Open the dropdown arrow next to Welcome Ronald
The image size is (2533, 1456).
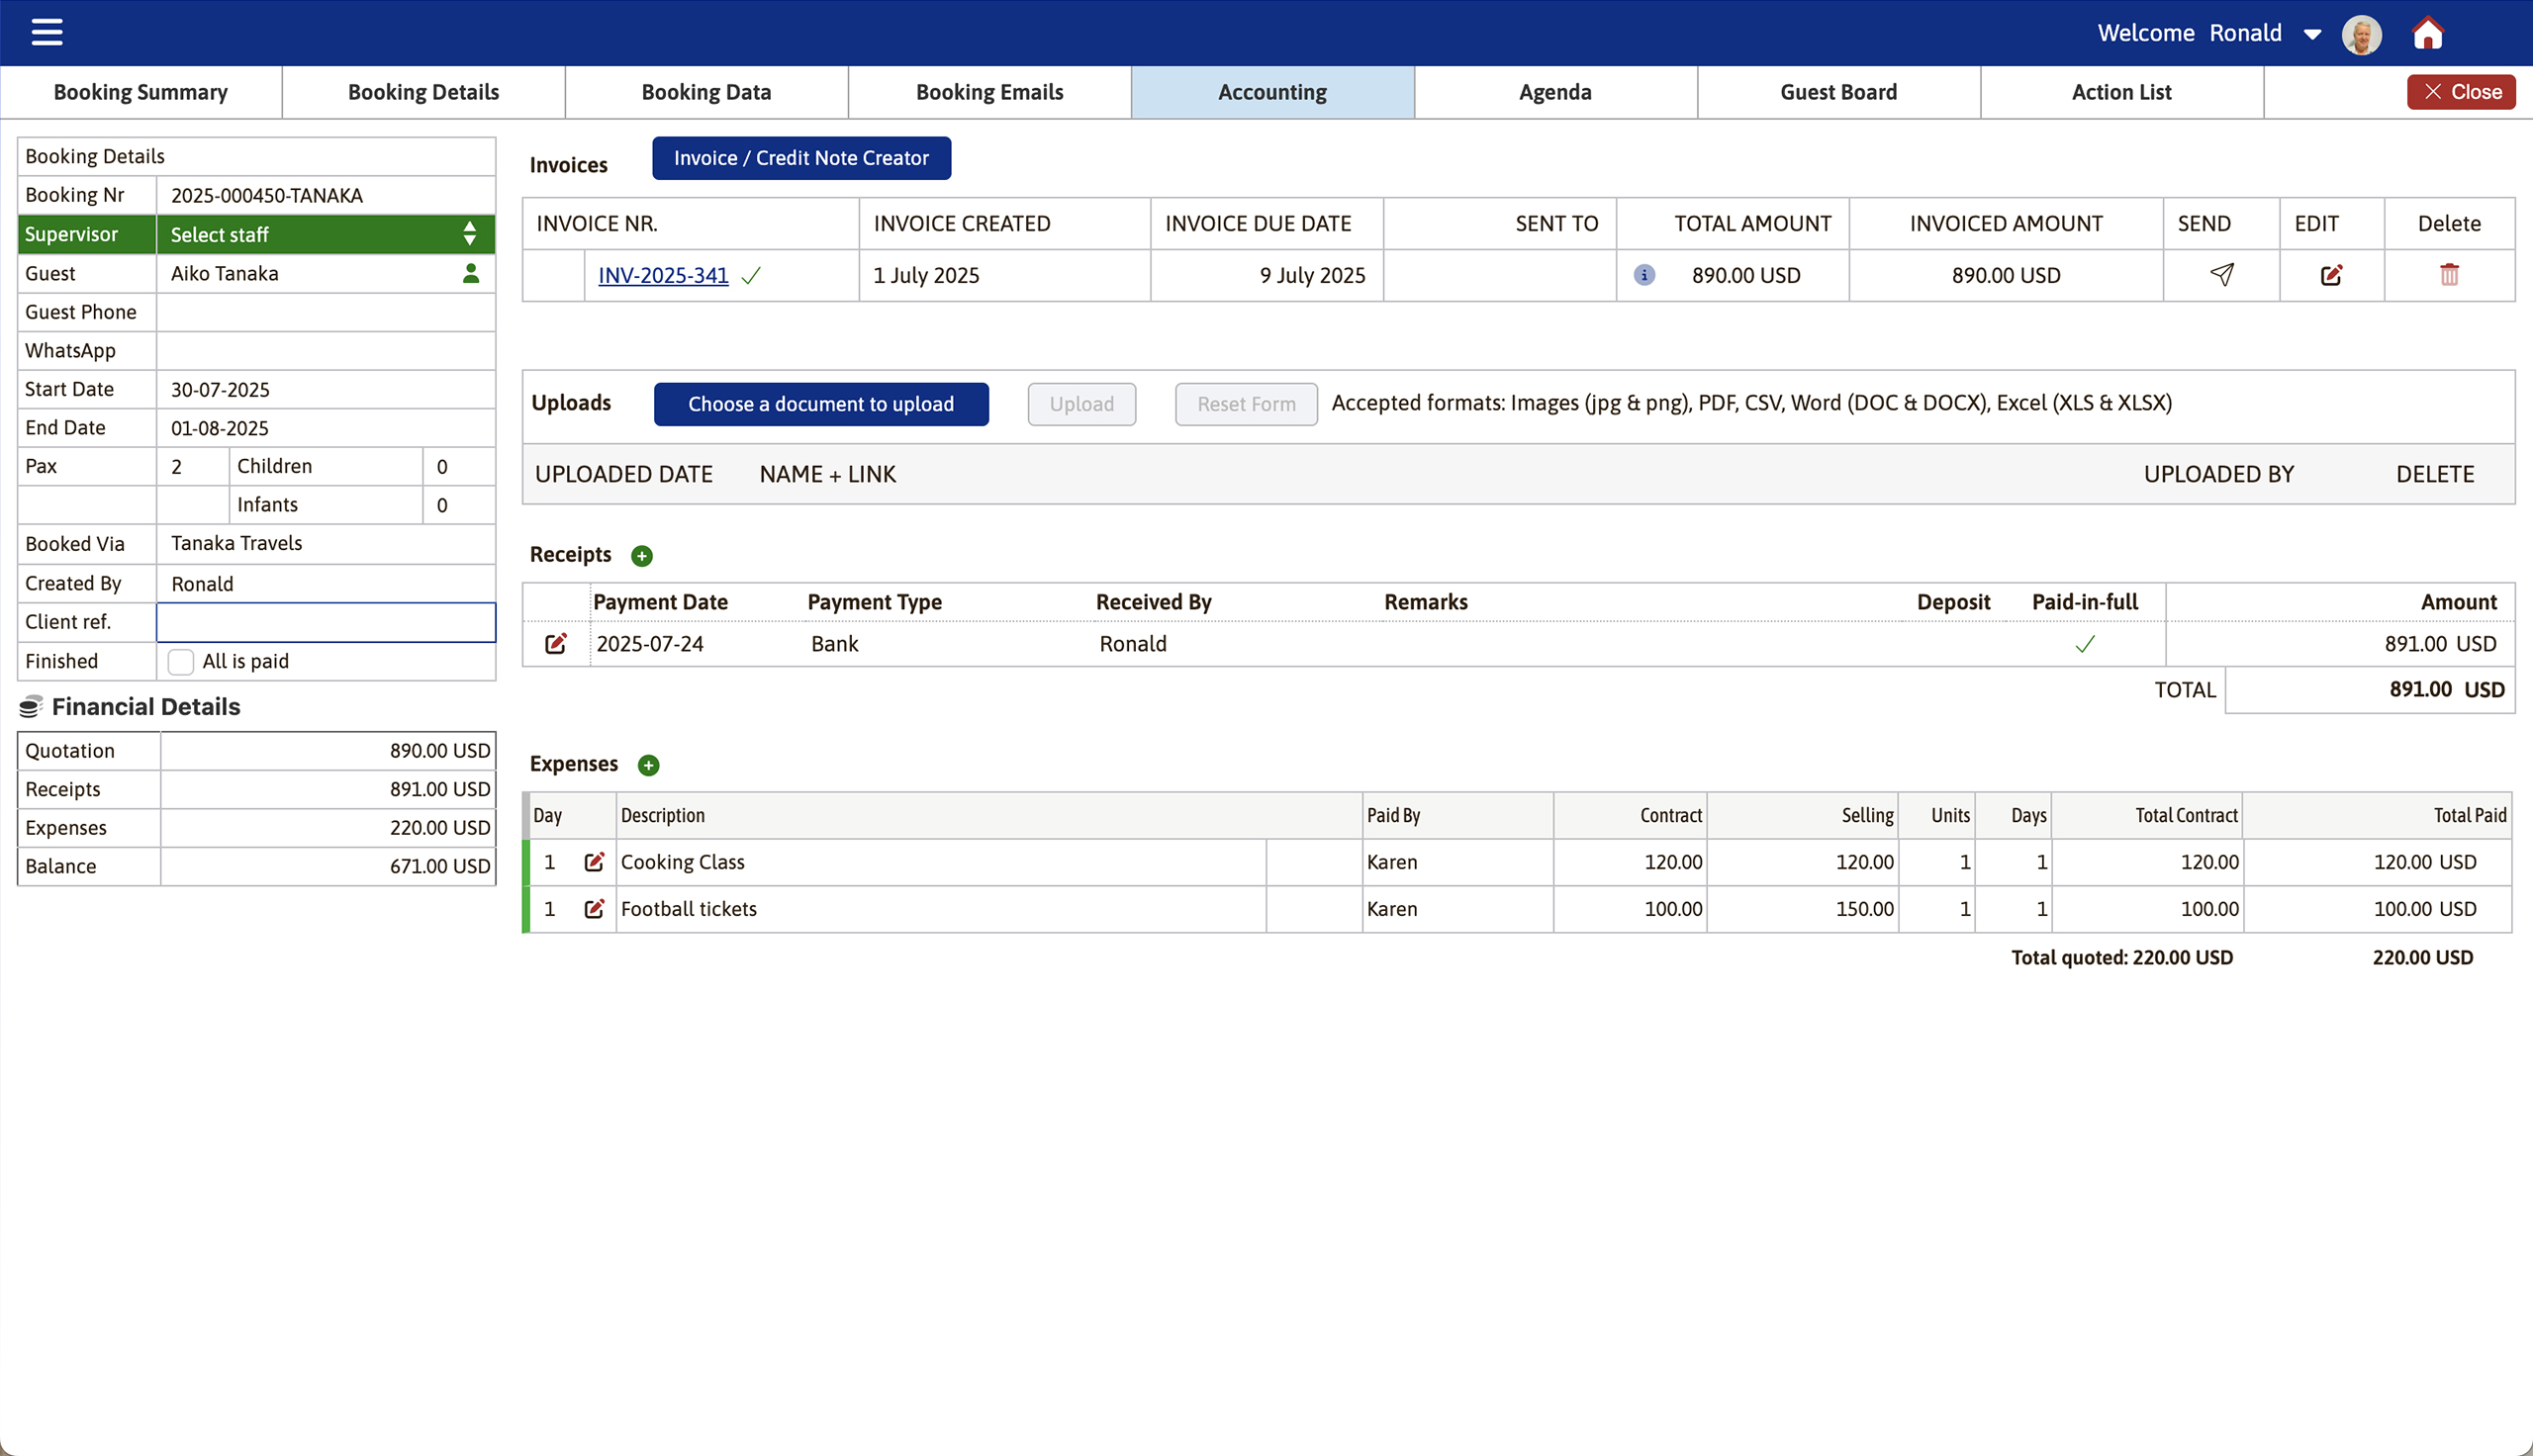pyautogui.click(x=2312, y=33)
